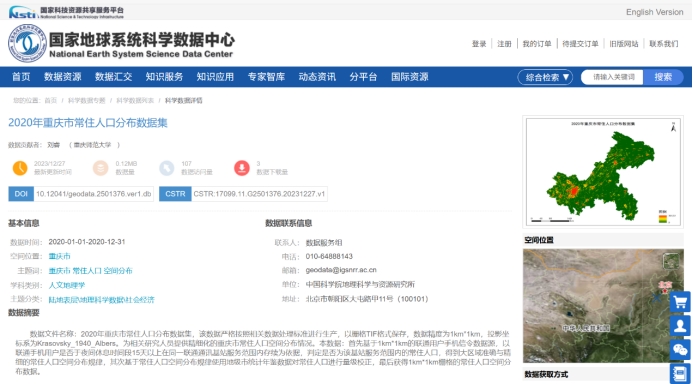Viewport: 693px width, 384px height.
Task: Click the data visits icon
Action: point(167,168)
